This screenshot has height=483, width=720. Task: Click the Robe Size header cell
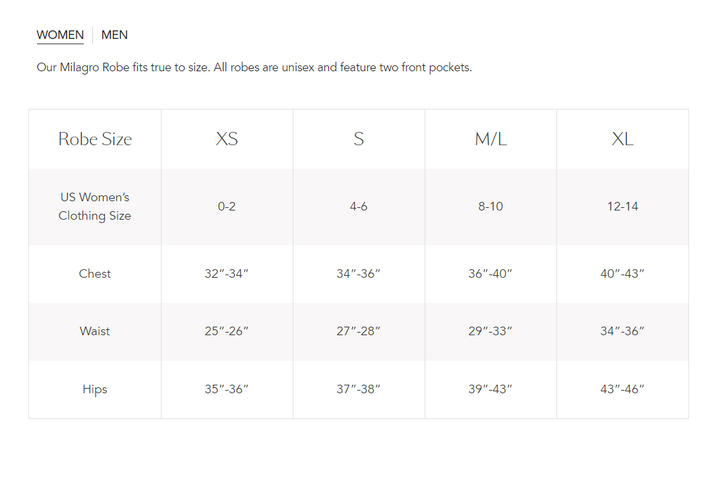pyautogui.click(x=95, y=139)
